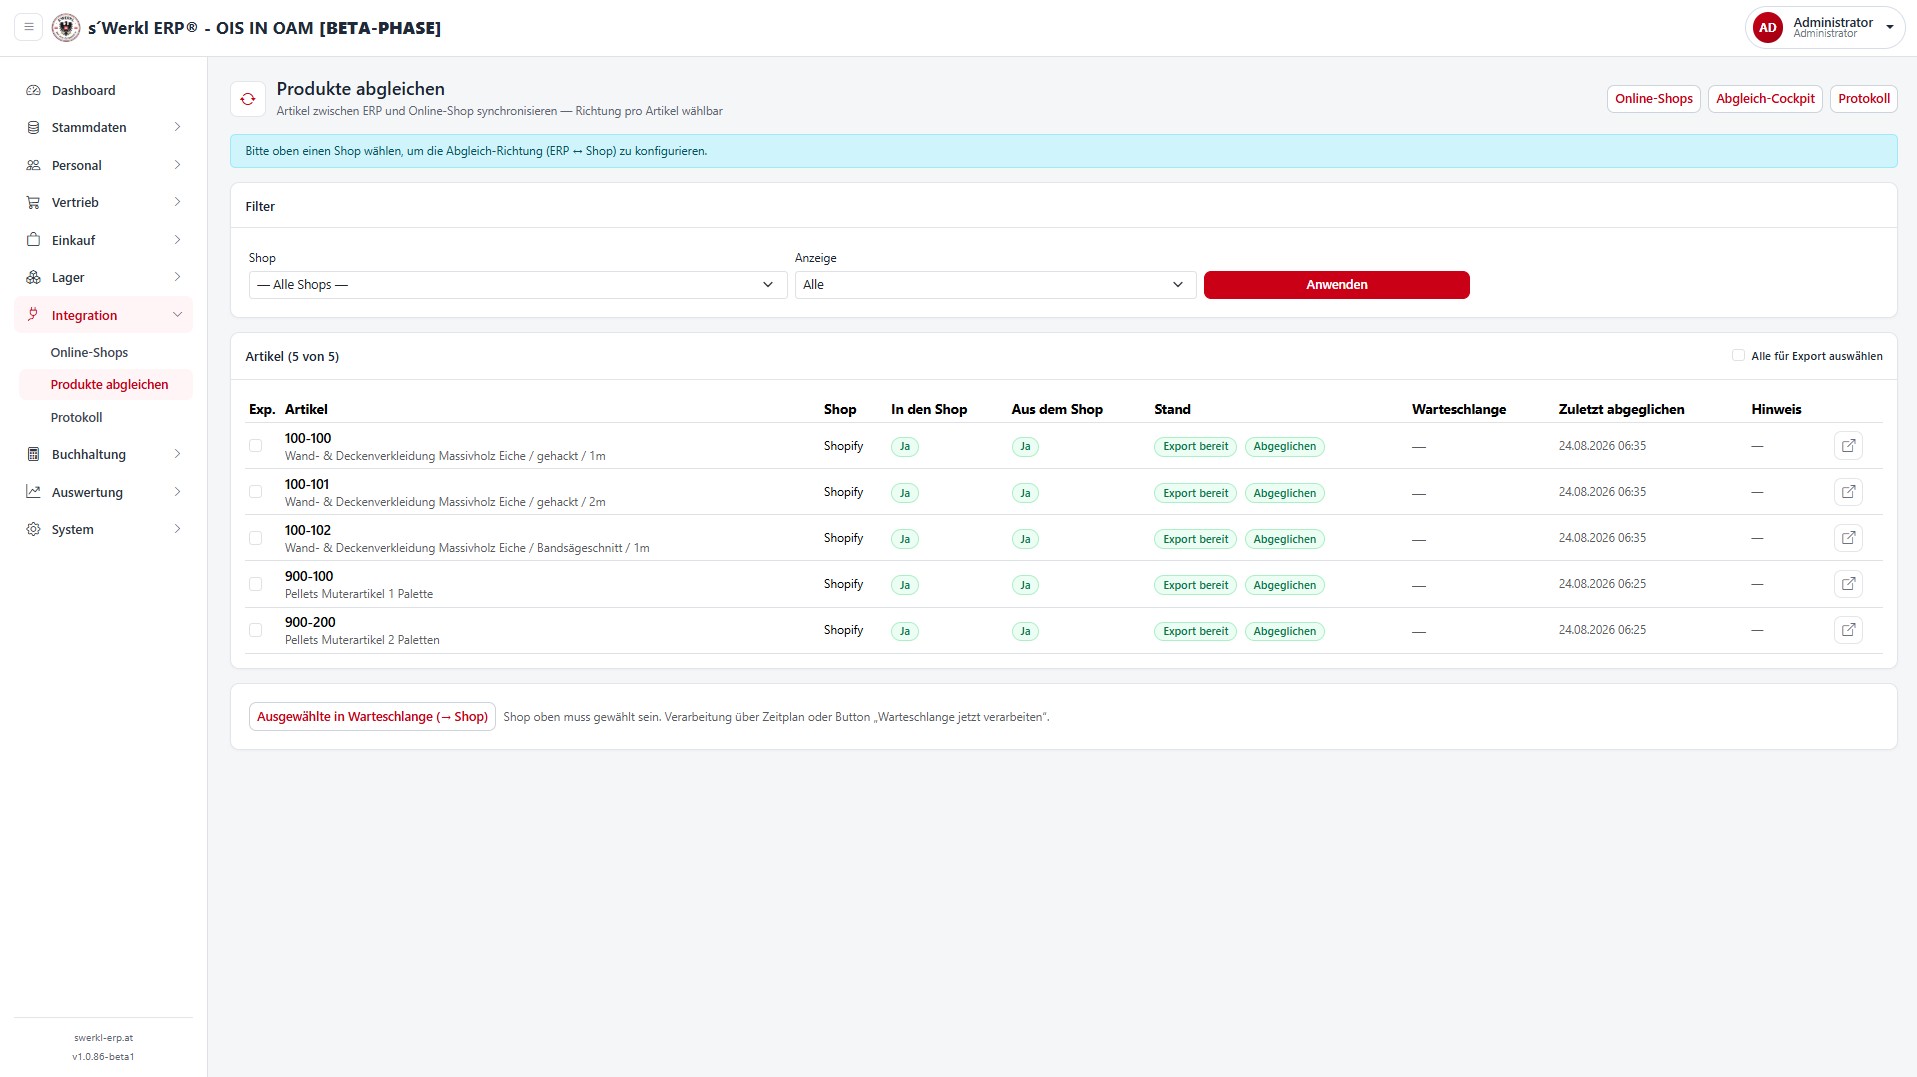This screenshot has width=1917, height=1077.
Task: Click the Lager boxes icon
Action: (33, 277)
